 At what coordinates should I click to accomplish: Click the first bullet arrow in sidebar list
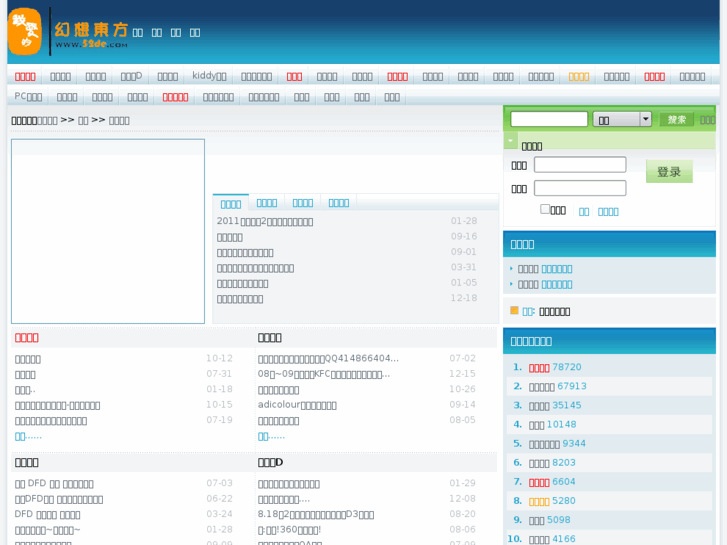tap(511, 269)
